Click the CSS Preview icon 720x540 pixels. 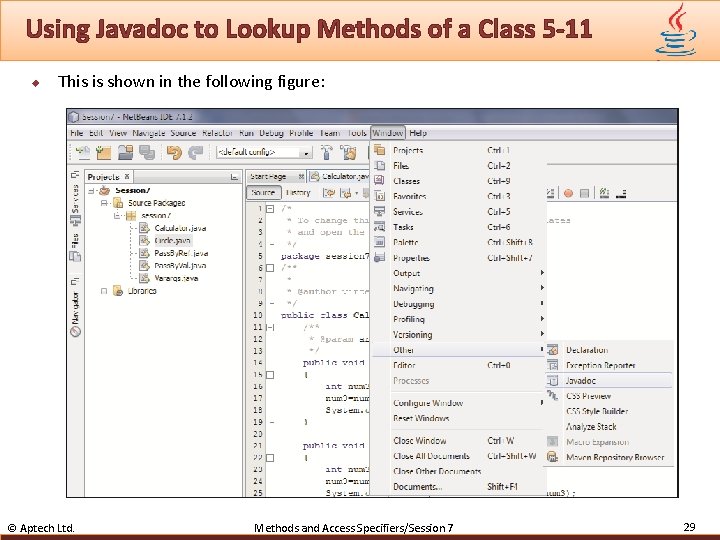click(x=552, y=395)
